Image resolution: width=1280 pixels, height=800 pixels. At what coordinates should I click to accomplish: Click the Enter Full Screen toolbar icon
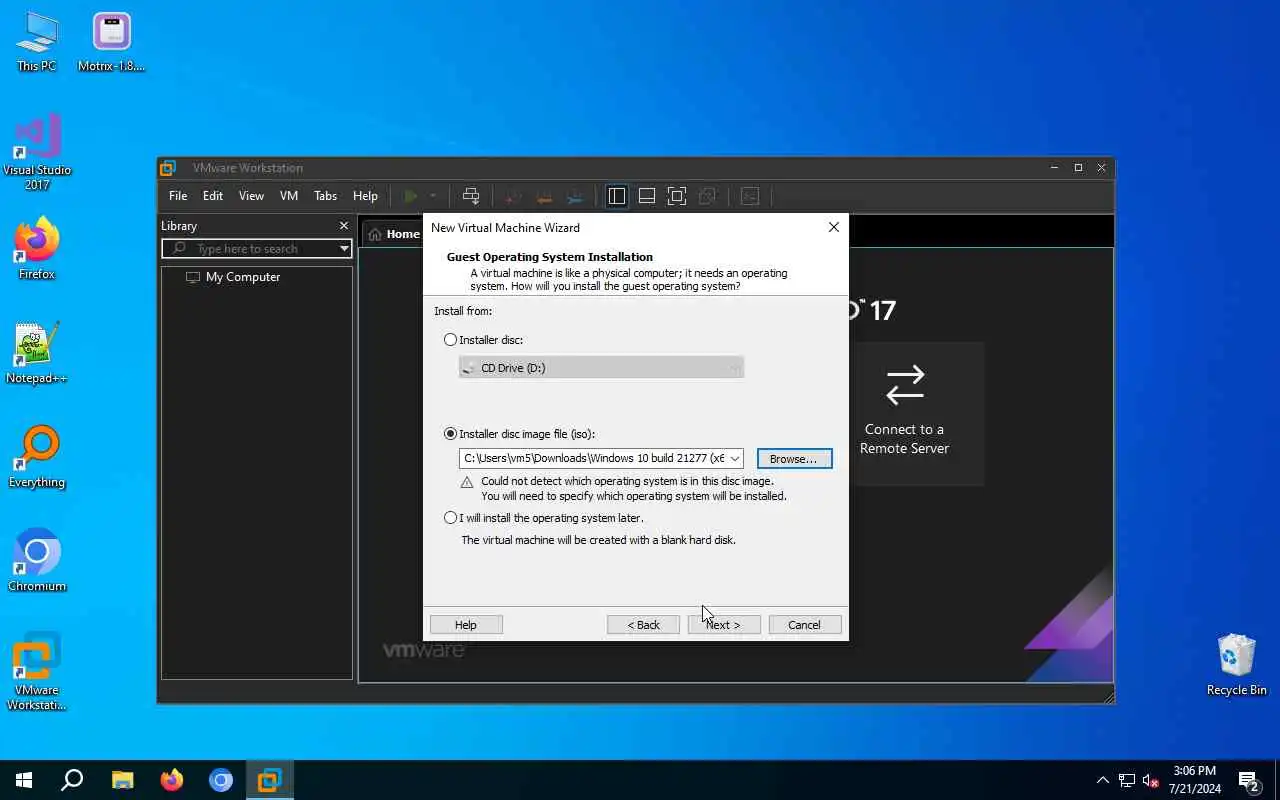click(677, 196)
